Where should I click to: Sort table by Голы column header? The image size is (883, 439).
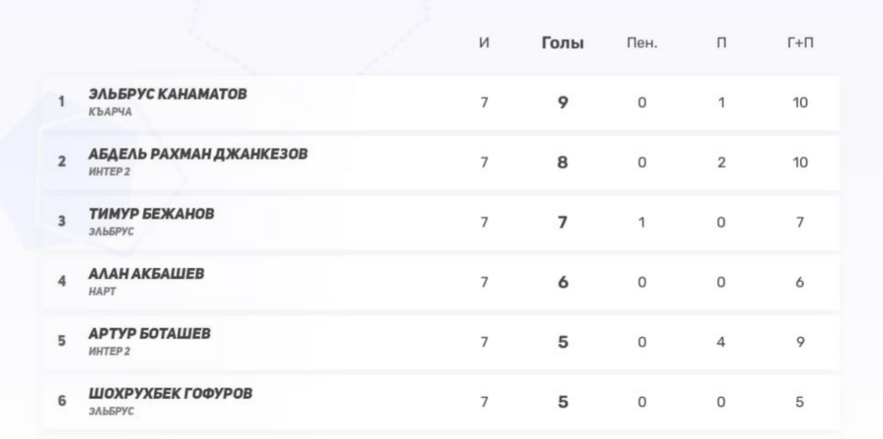point(562,44)
